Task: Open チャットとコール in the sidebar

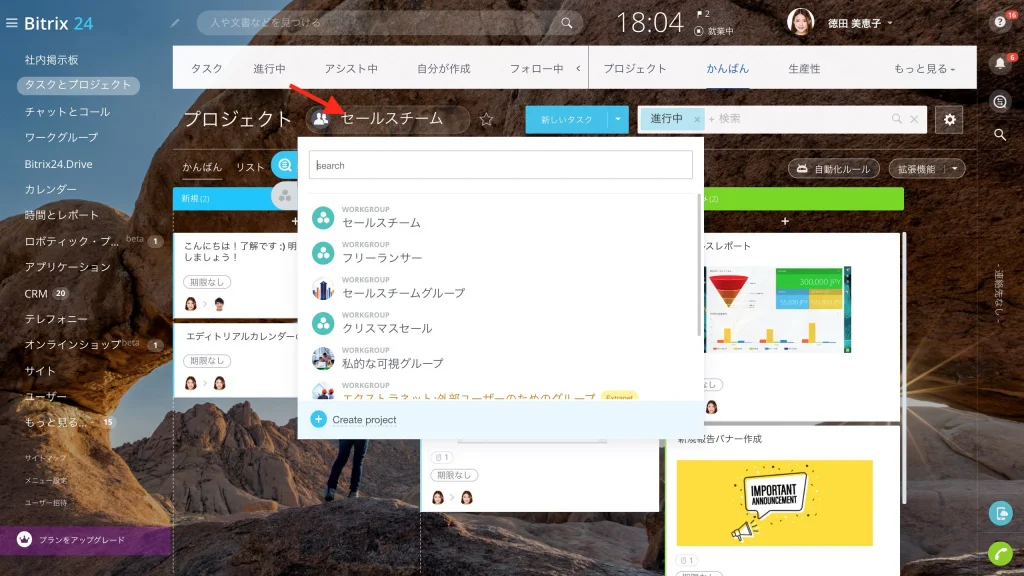Action: (67, 112)
